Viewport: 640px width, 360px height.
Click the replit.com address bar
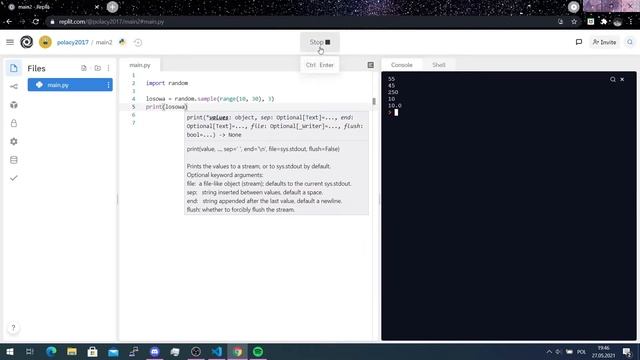click(302, 22)
